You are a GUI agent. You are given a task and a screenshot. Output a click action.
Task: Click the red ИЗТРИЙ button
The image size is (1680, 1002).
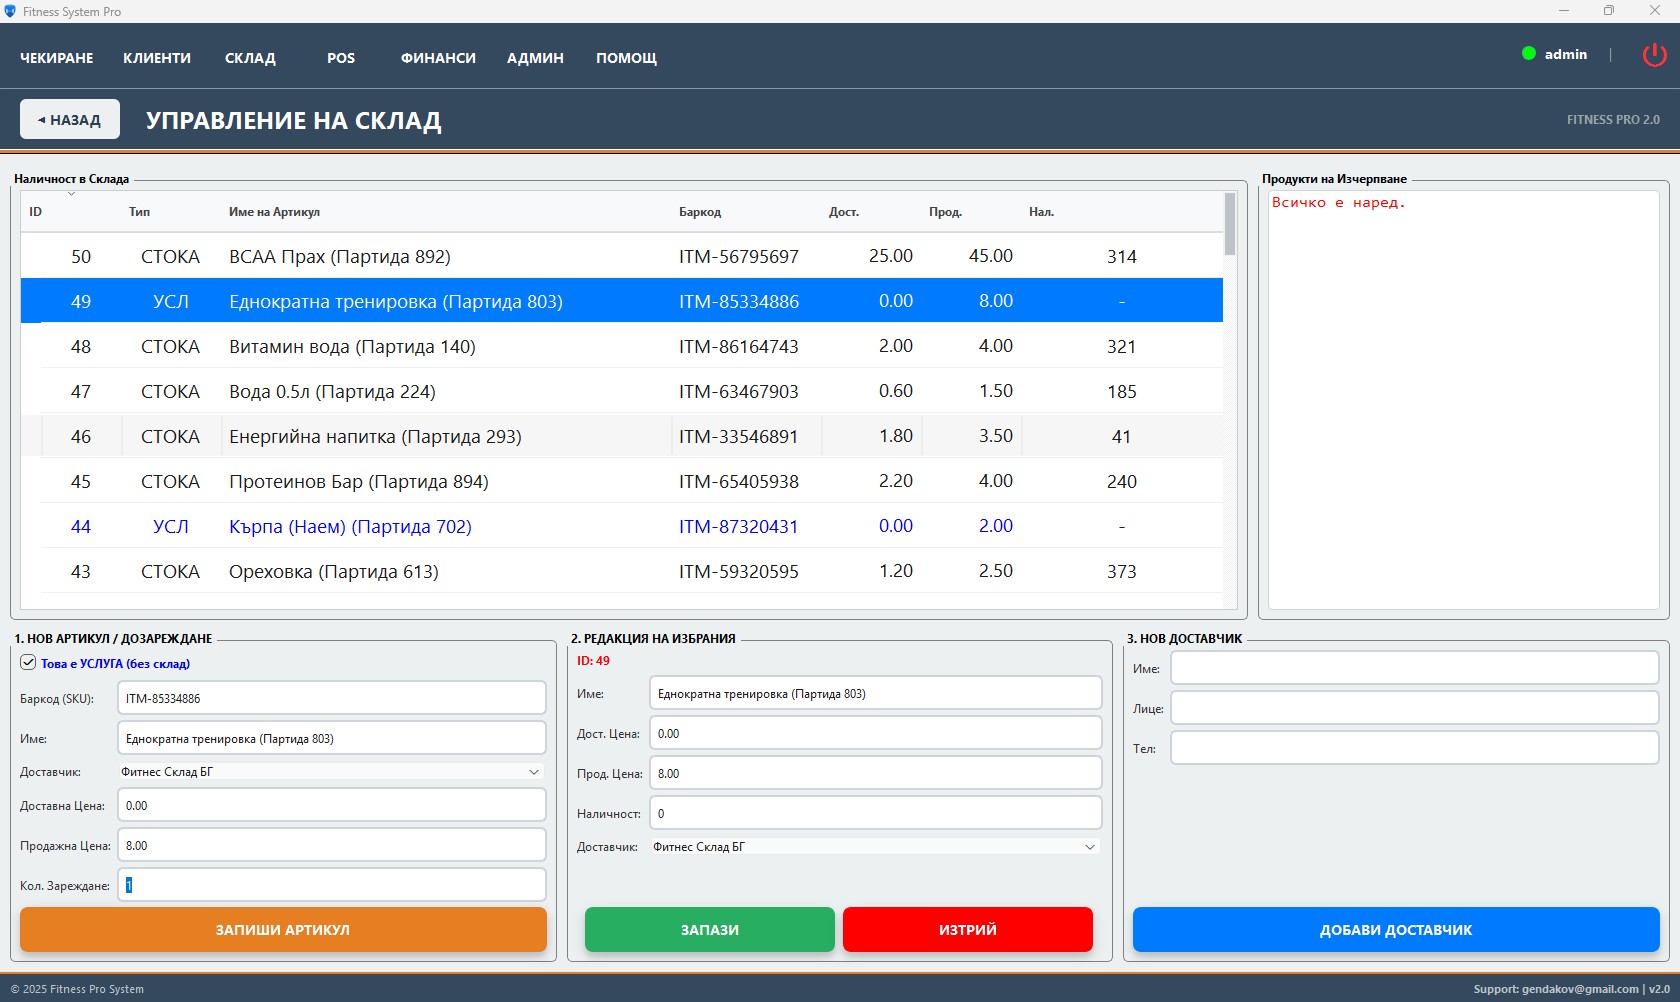[x=967, y=930]
